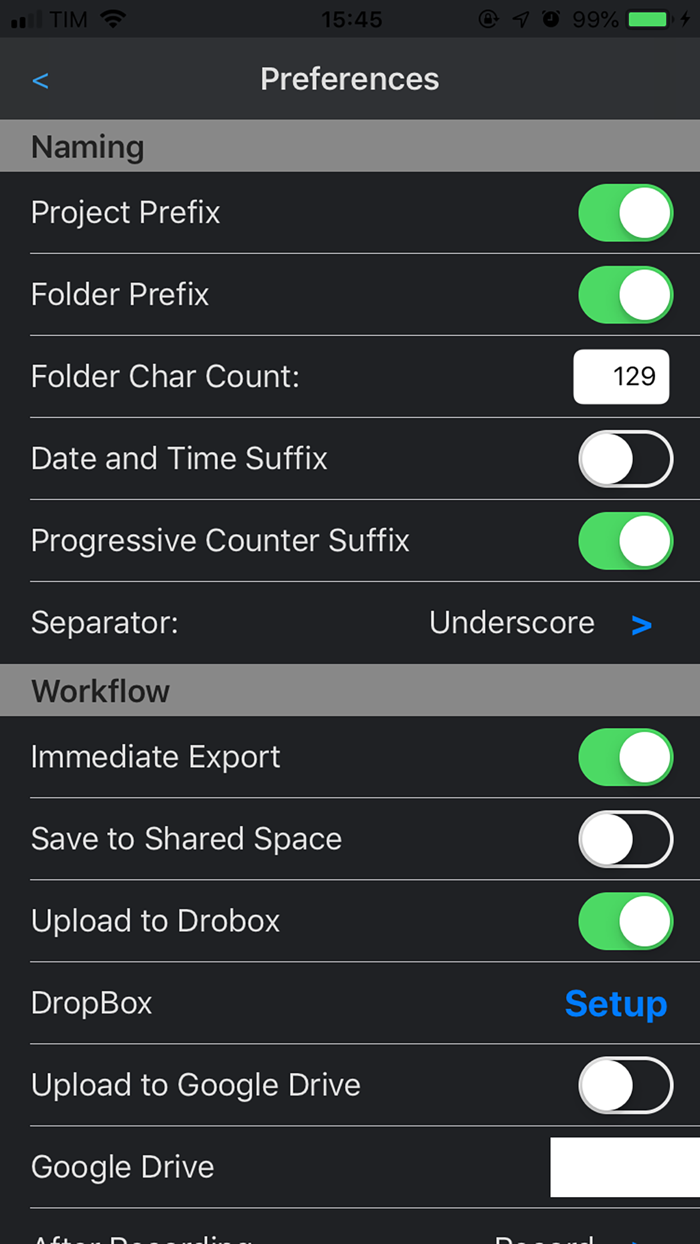Open DropBox Setup

615,1003
